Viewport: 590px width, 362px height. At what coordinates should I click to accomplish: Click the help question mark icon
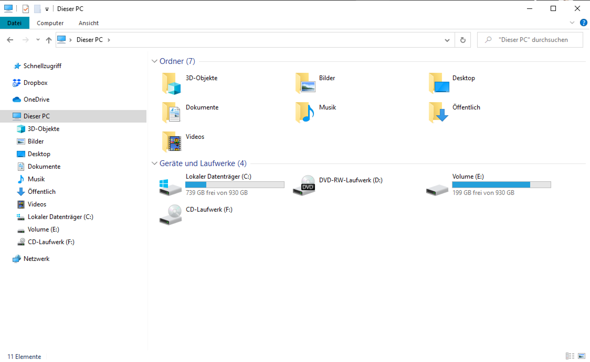coord(583,23)
